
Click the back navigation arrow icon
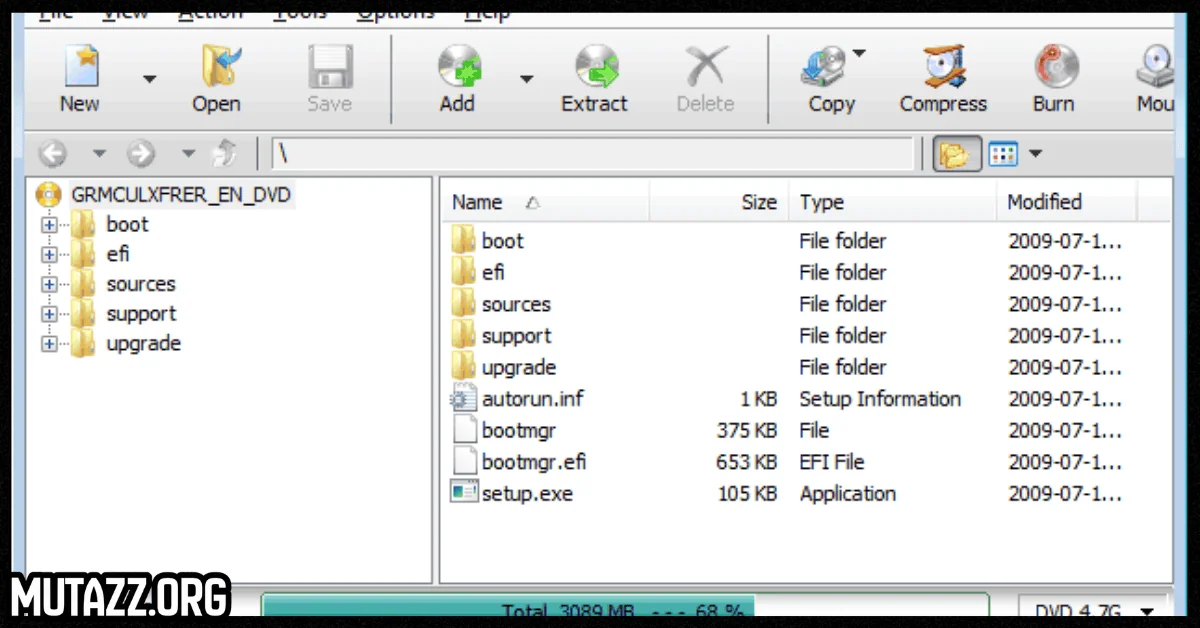point(52,154)
